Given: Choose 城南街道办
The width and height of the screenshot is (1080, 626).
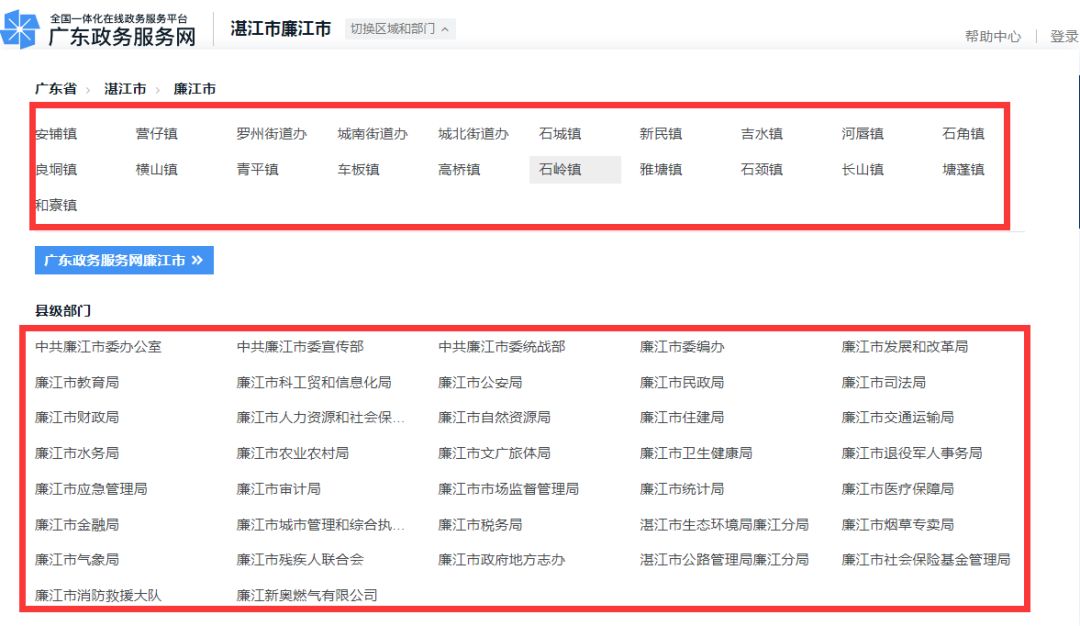Looking at the screenshot, I should 373,134.
